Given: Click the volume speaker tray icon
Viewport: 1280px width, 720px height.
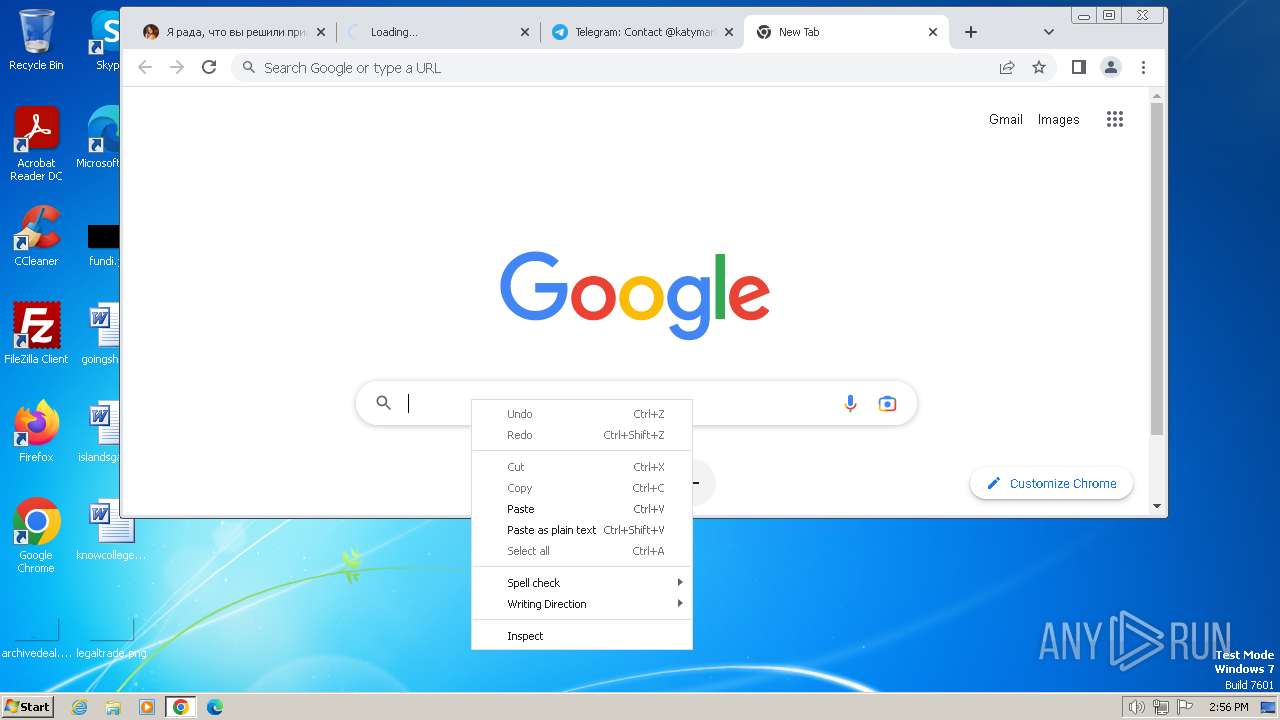Looking at the screenshot, I should [x=1136, y=707].
